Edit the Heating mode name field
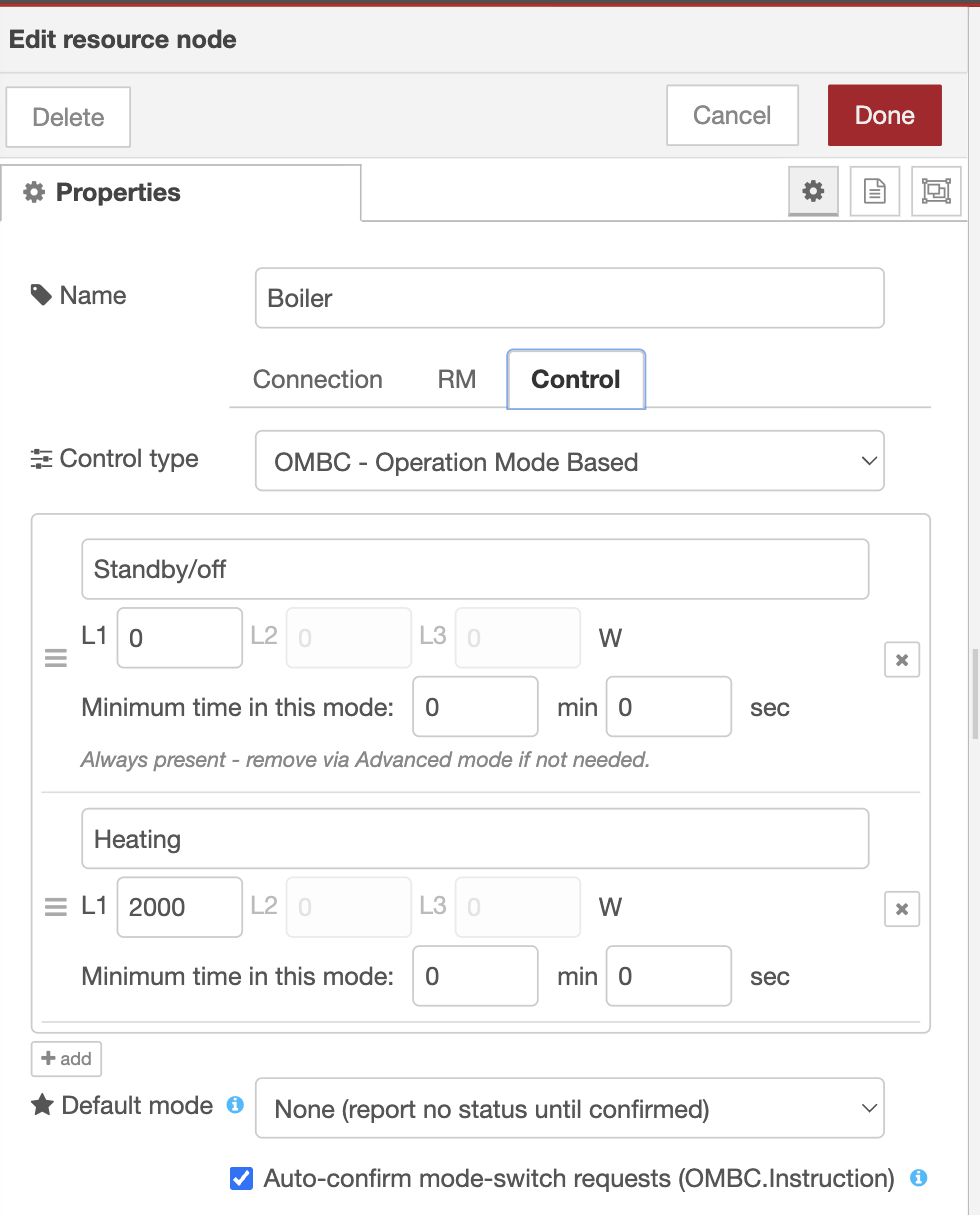The image size is (980, 1215). [475, 839]
